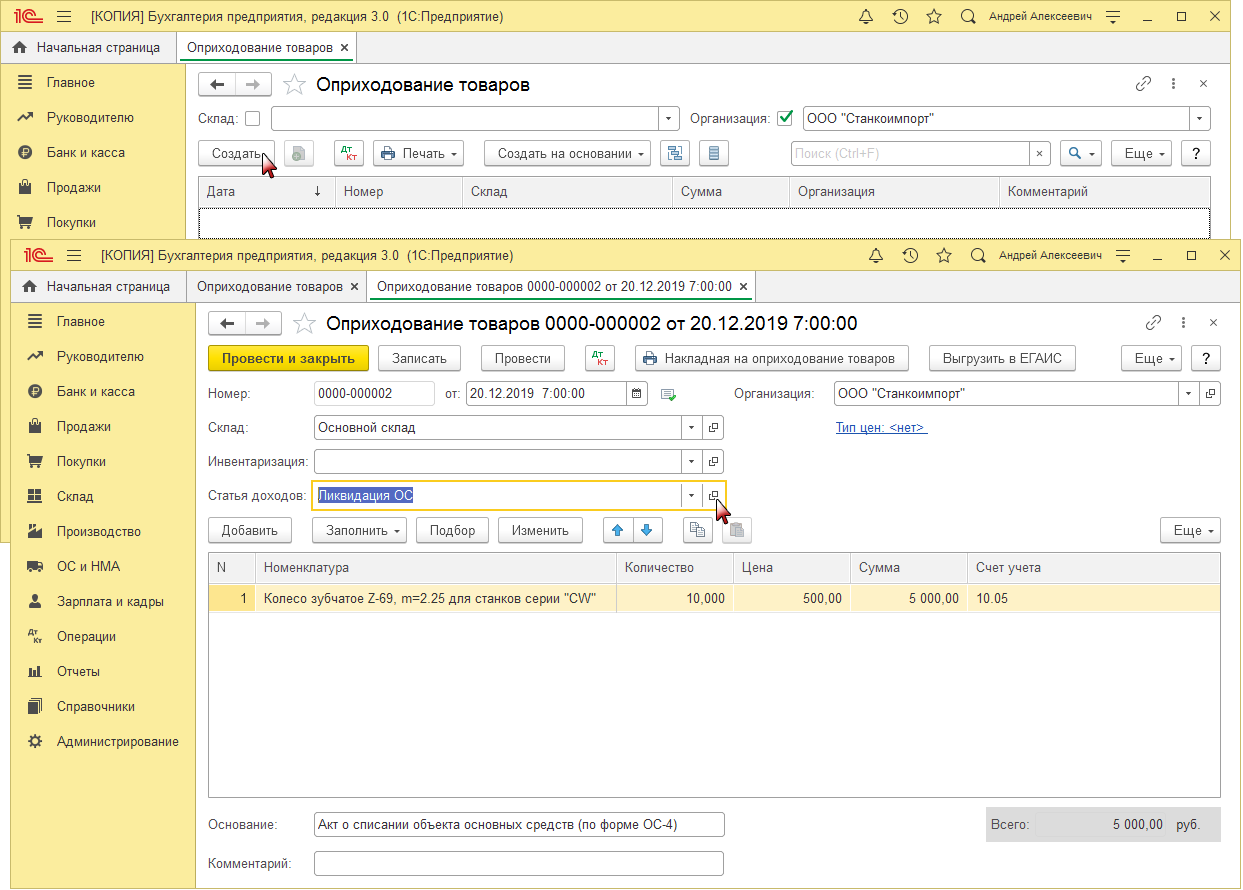Click the list view mode icon before Поиск

pos(714,153)
